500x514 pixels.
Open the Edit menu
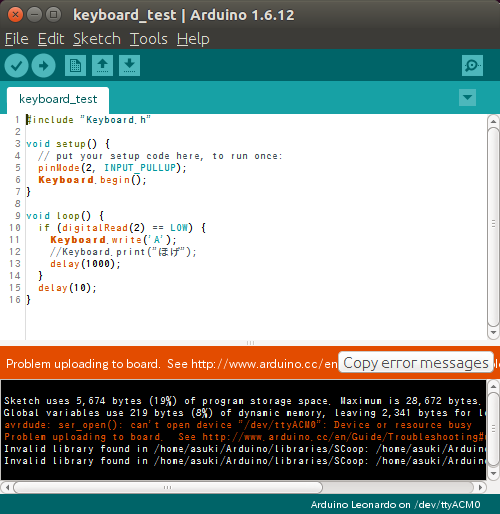[x=51, y=39]
